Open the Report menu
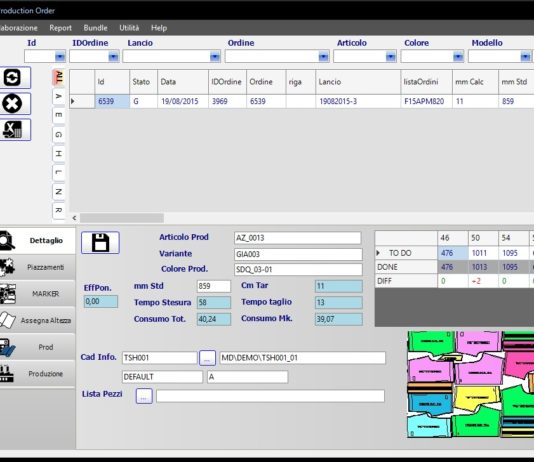The image size is (534, 462). [60, 28]
